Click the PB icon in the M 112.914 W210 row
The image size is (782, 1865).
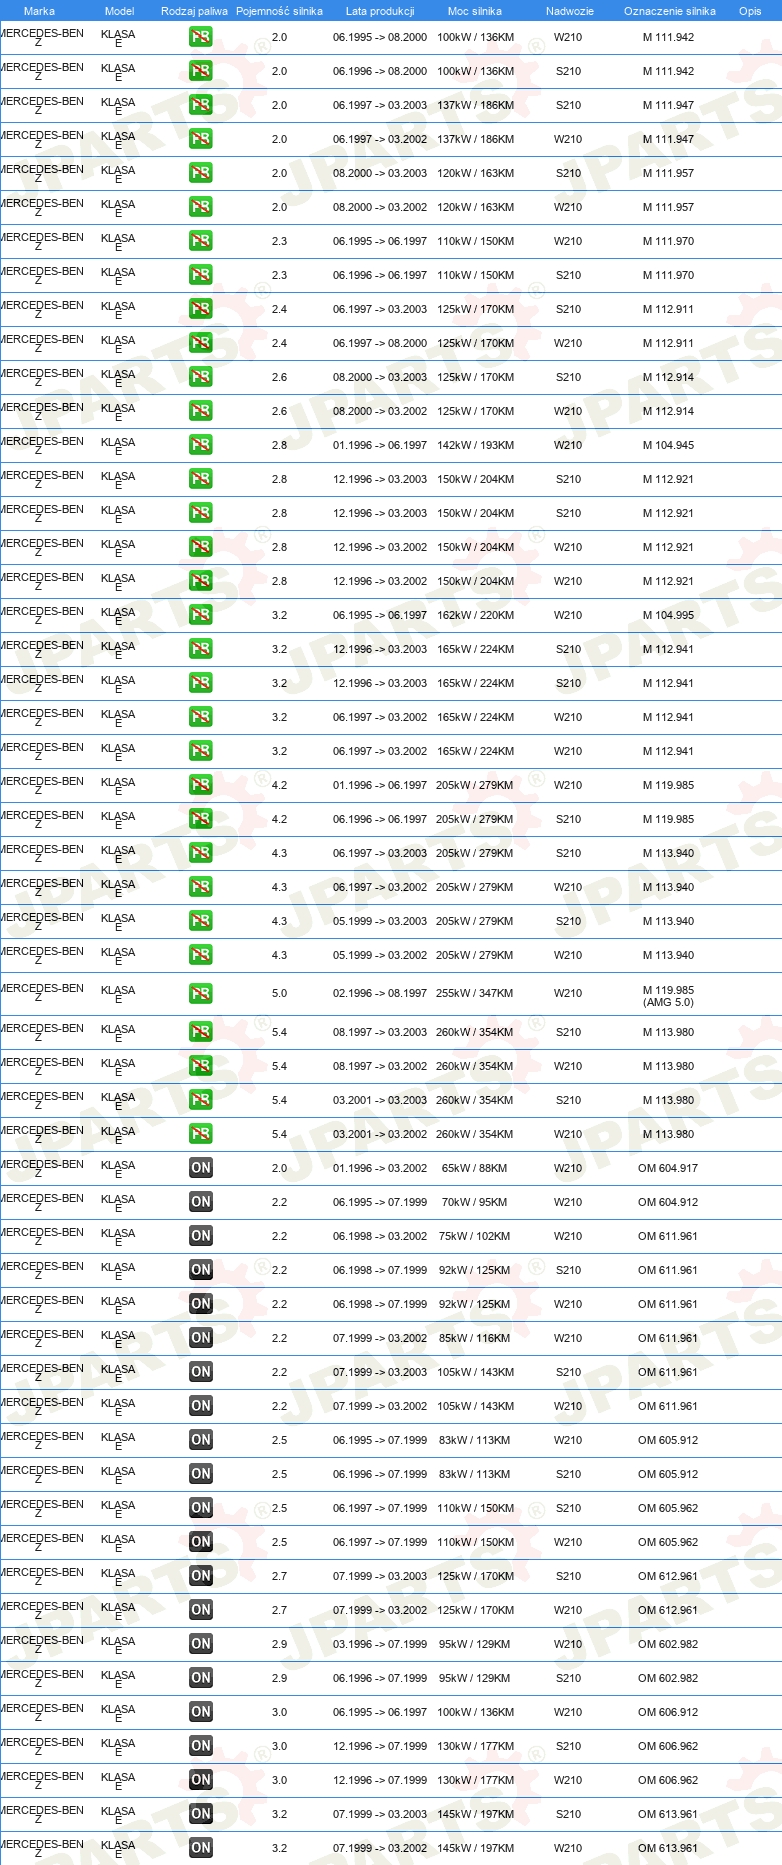click(x=201, y=411)
